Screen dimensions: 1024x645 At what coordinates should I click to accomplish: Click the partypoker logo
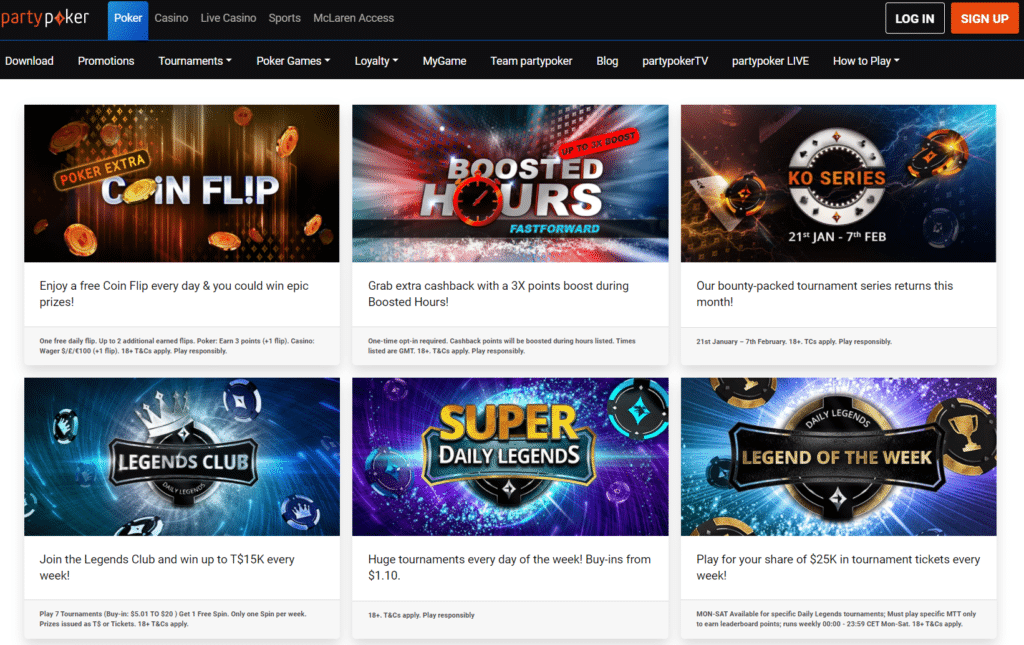45,18
